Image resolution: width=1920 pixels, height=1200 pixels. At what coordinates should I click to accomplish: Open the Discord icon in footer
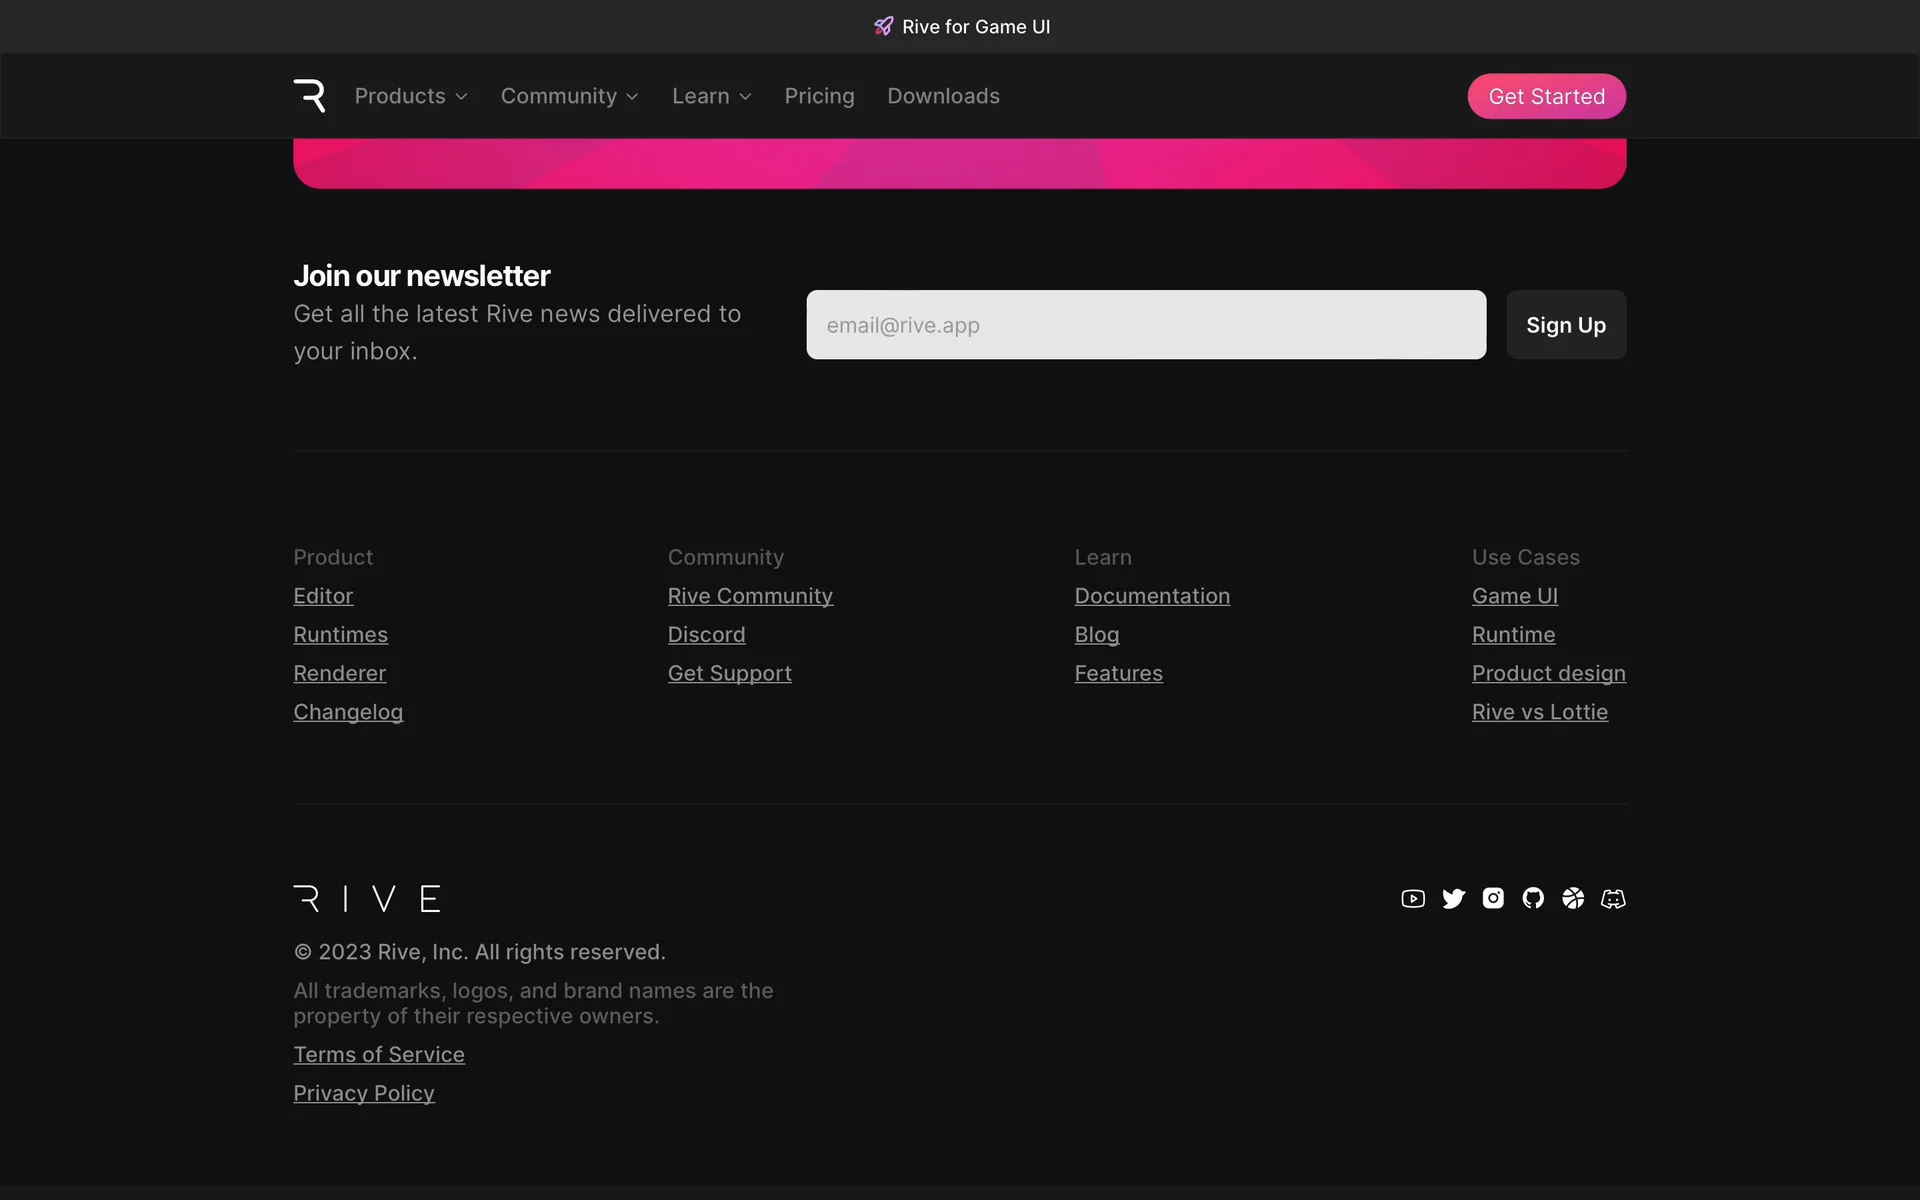tap(1613, 899)
